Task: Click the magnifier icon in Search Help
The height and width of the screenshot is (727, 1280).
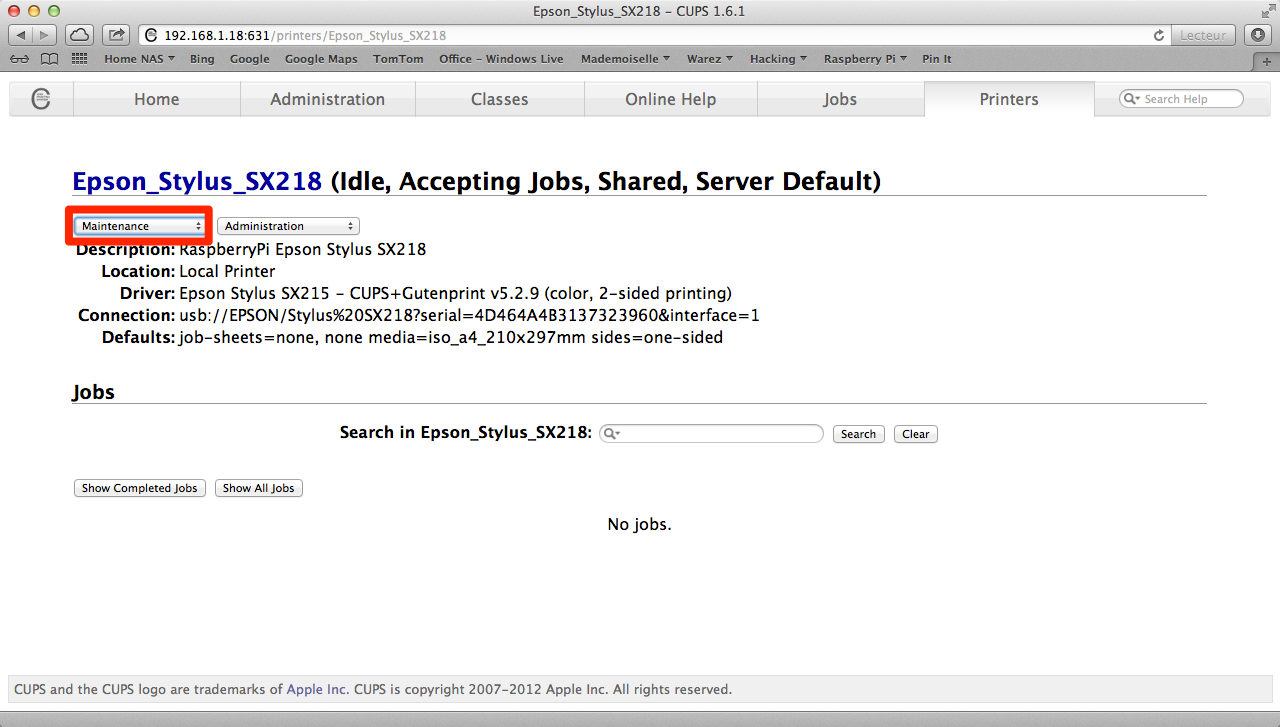Action: point(1133,99)
